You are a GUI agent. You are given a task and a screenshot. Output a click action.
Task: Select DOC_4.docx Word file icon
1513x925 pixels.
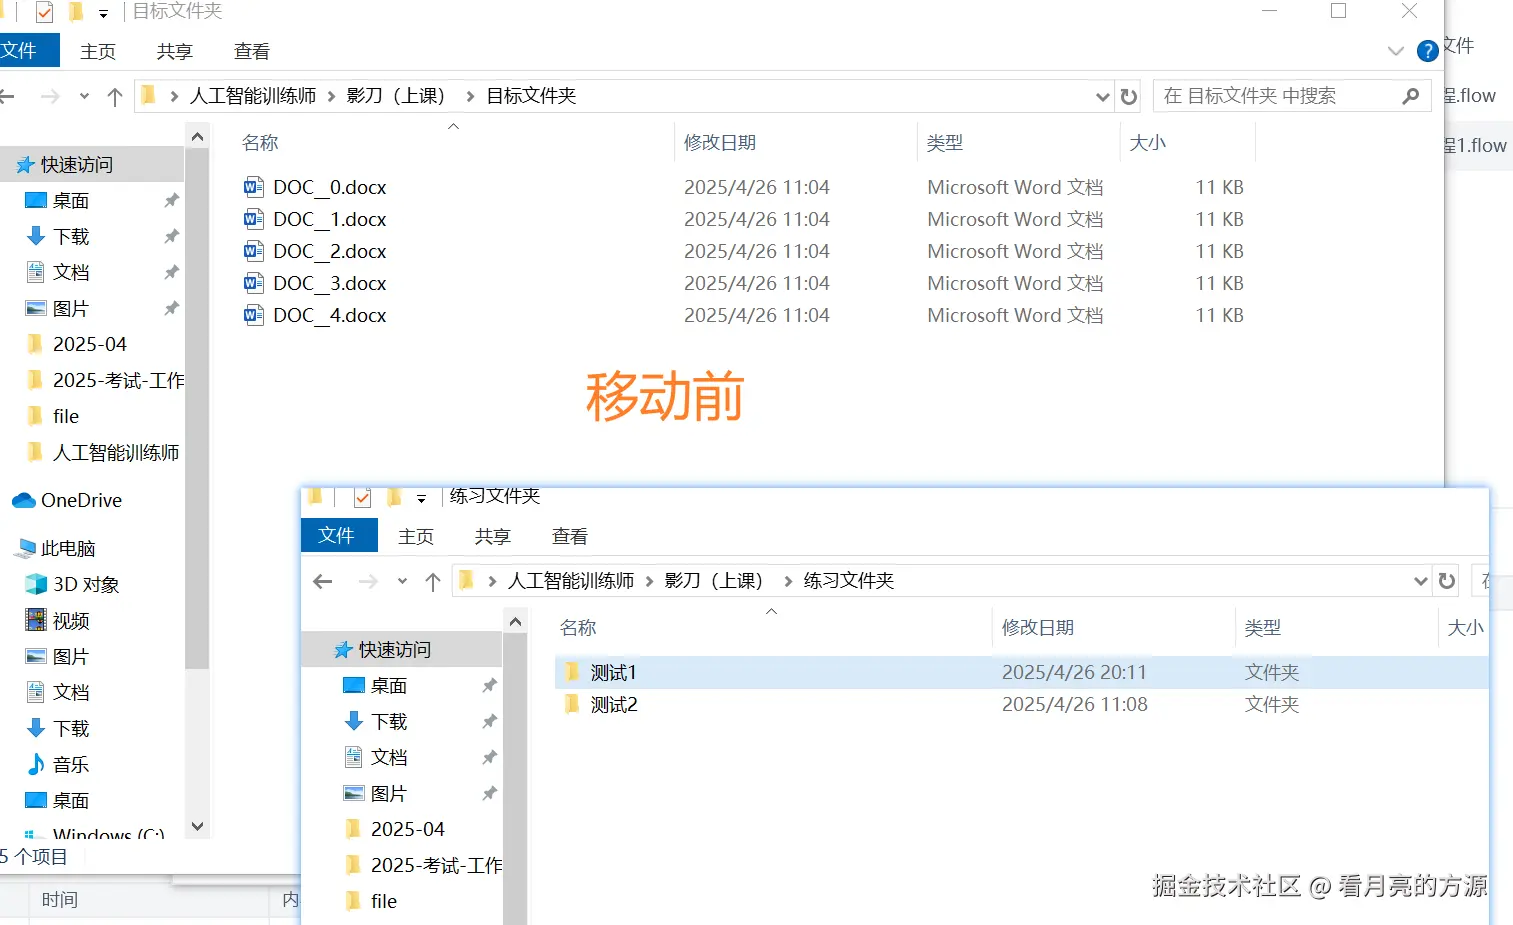coord(254,315)
